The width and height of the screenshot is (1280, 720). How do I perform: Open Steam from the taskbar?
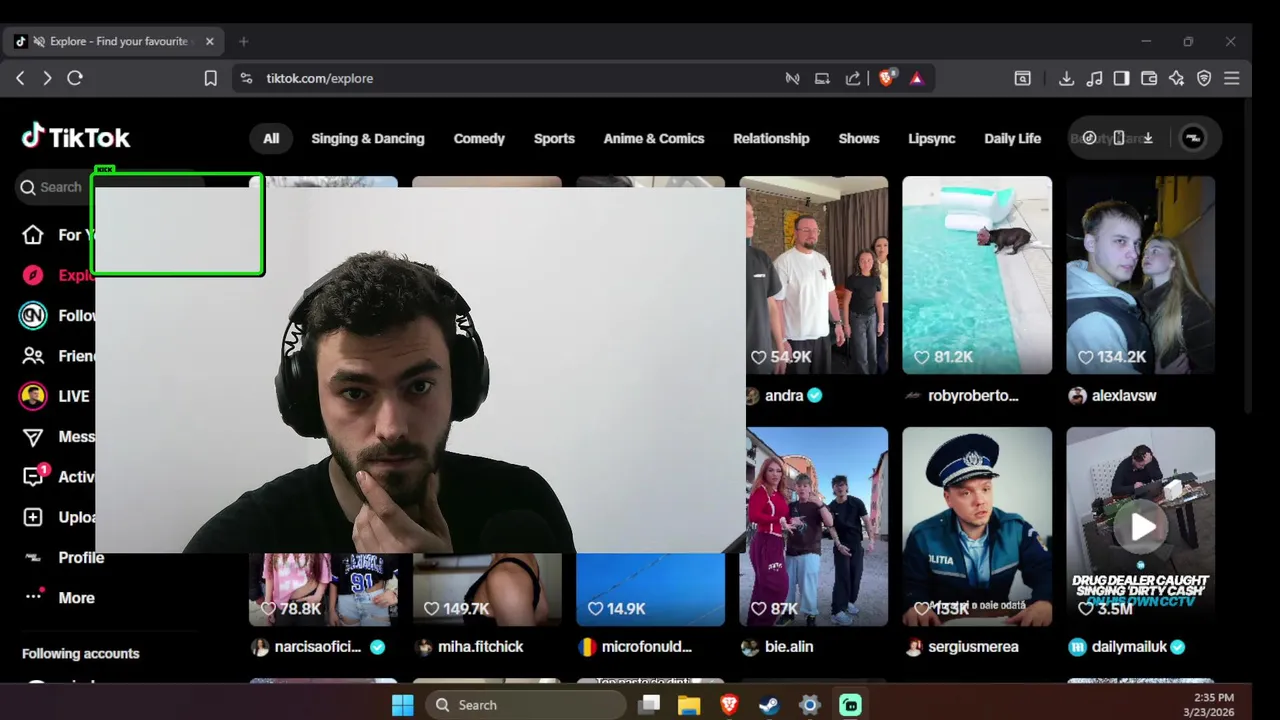[x=769, y=705]
